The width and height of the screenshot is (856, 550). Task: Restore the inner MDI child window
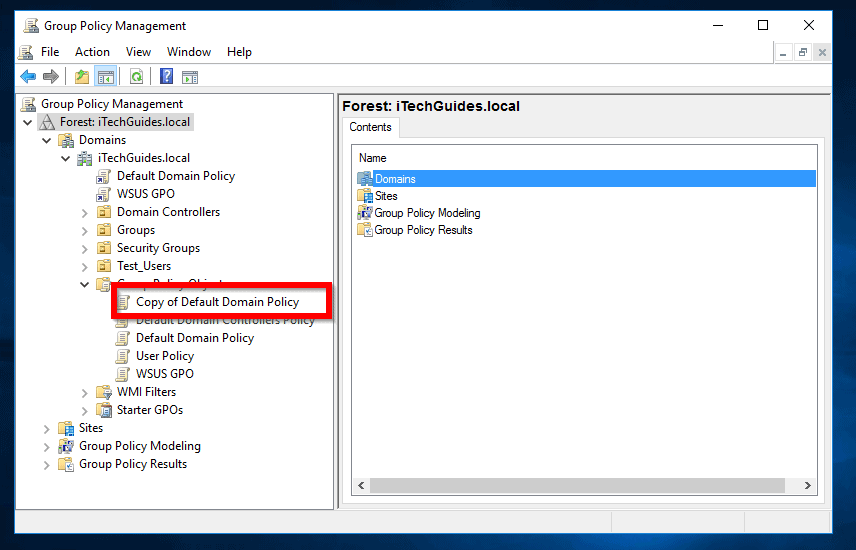pos(802,53)
